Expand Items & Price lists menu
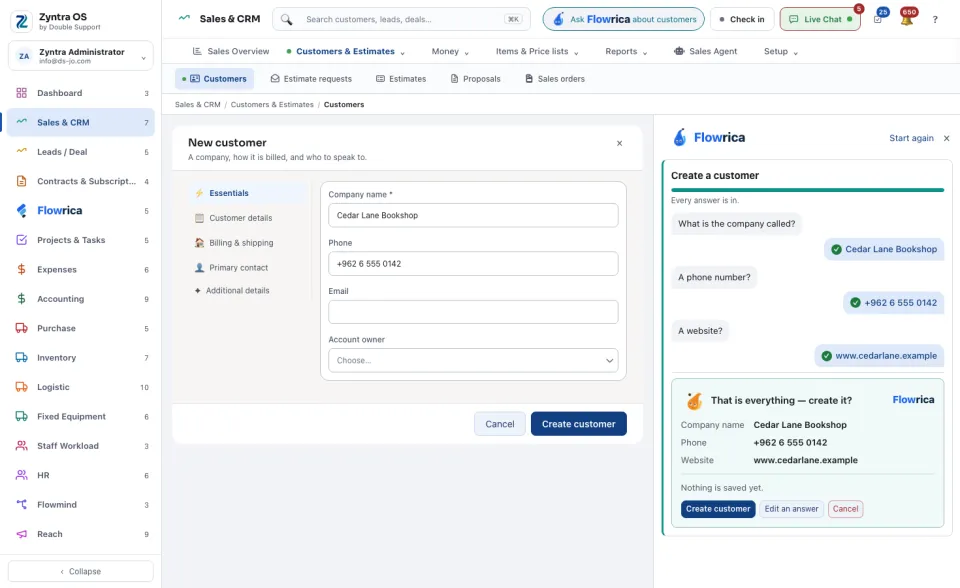The width and height of the screenshot is (960, 588). 537,51
